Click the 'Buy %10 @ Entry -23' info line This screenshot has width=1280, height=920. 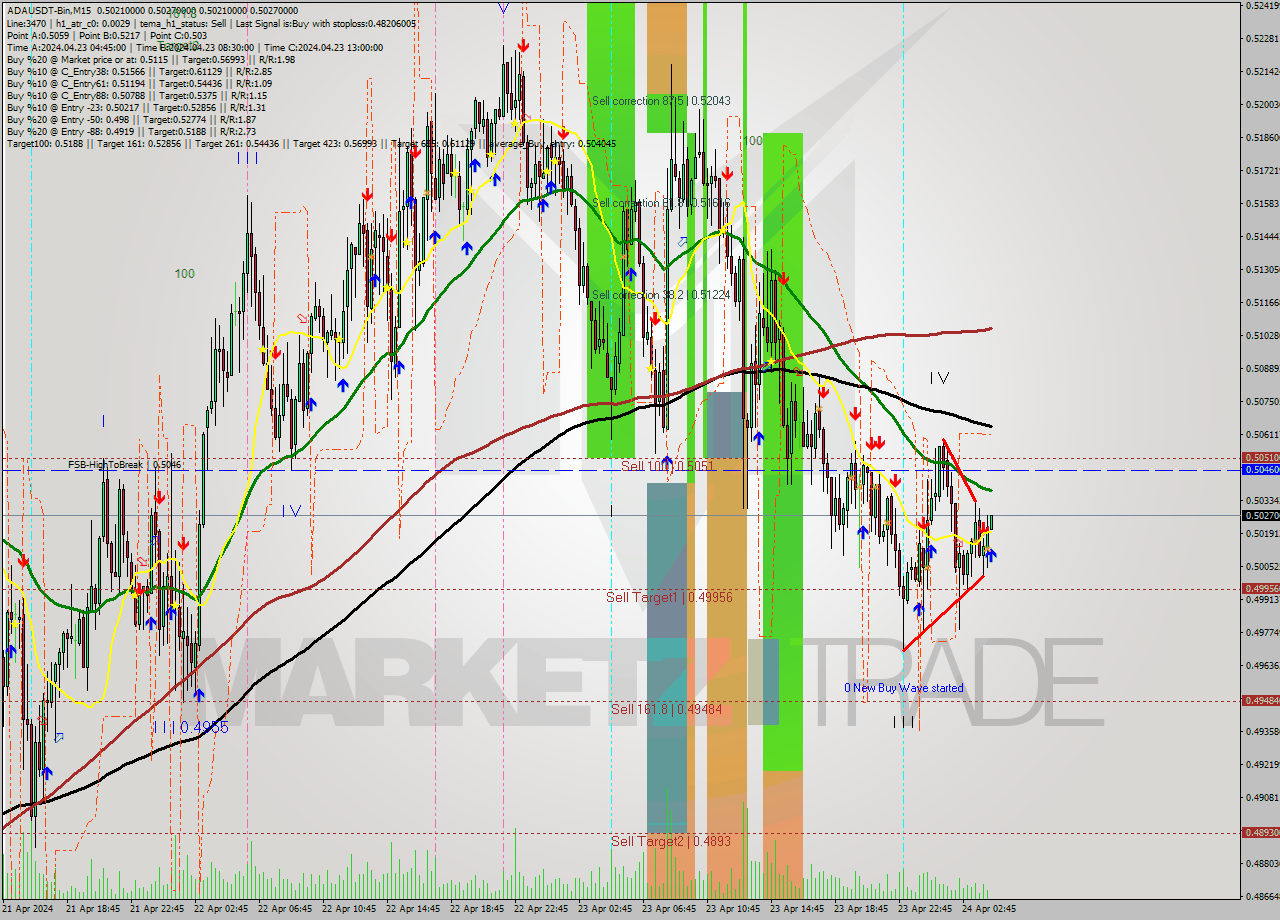[136, 108]
